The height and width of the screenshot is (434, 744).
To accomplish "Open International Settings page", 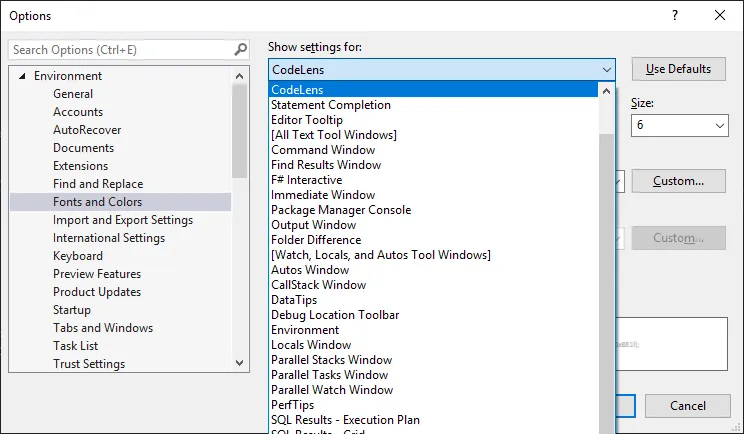I will point(109,238).
